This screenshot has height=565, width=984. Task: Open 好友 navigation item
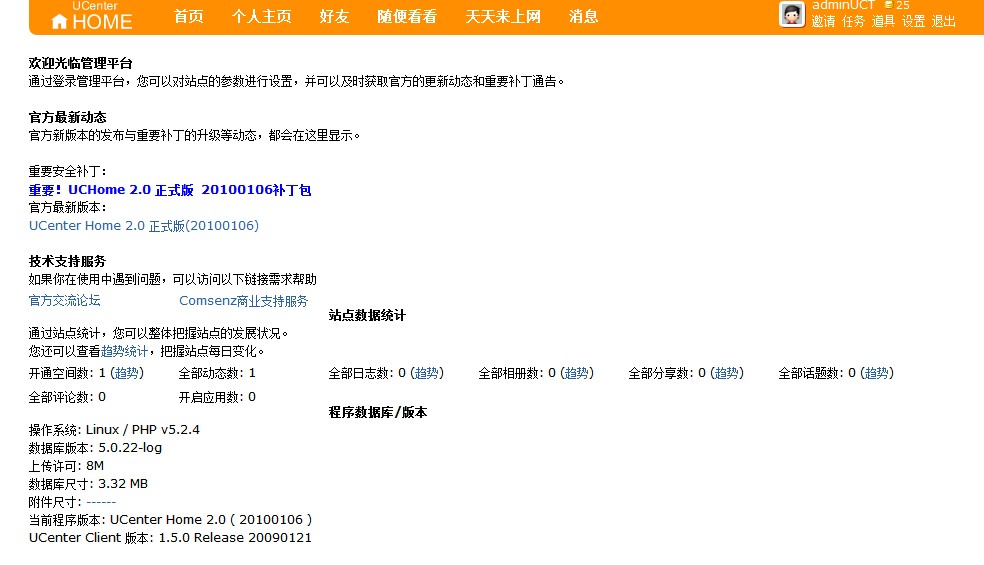[x=334, y=16]
